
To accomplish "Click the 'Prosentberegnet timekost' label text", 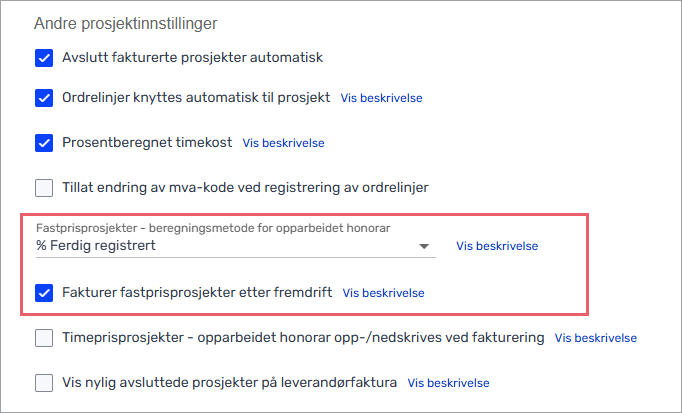I will tap(147, 142).
